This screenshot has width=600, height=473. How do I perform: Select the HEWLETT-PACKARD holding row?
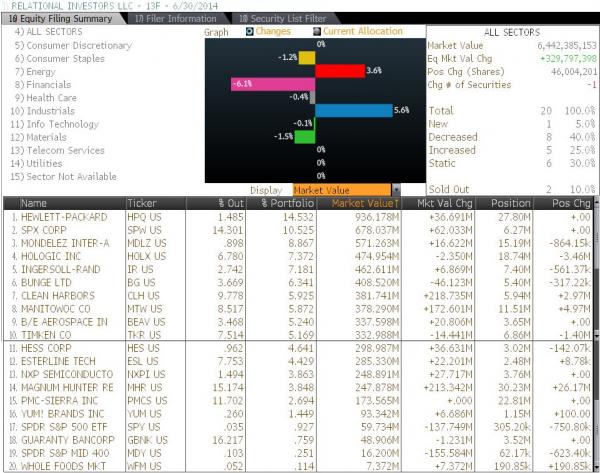298,217
